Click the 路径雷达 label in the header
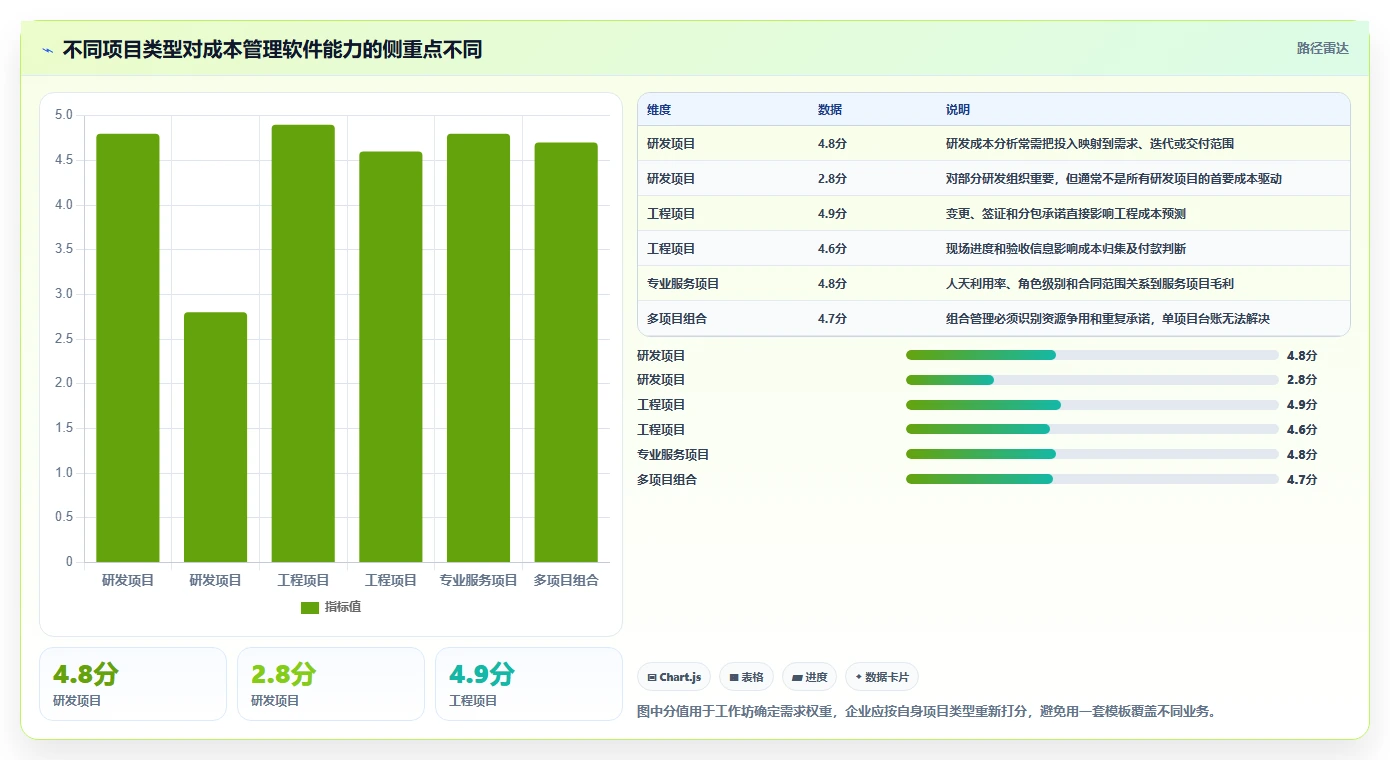The image size is (1390, 760). [x=1322, y=48]
